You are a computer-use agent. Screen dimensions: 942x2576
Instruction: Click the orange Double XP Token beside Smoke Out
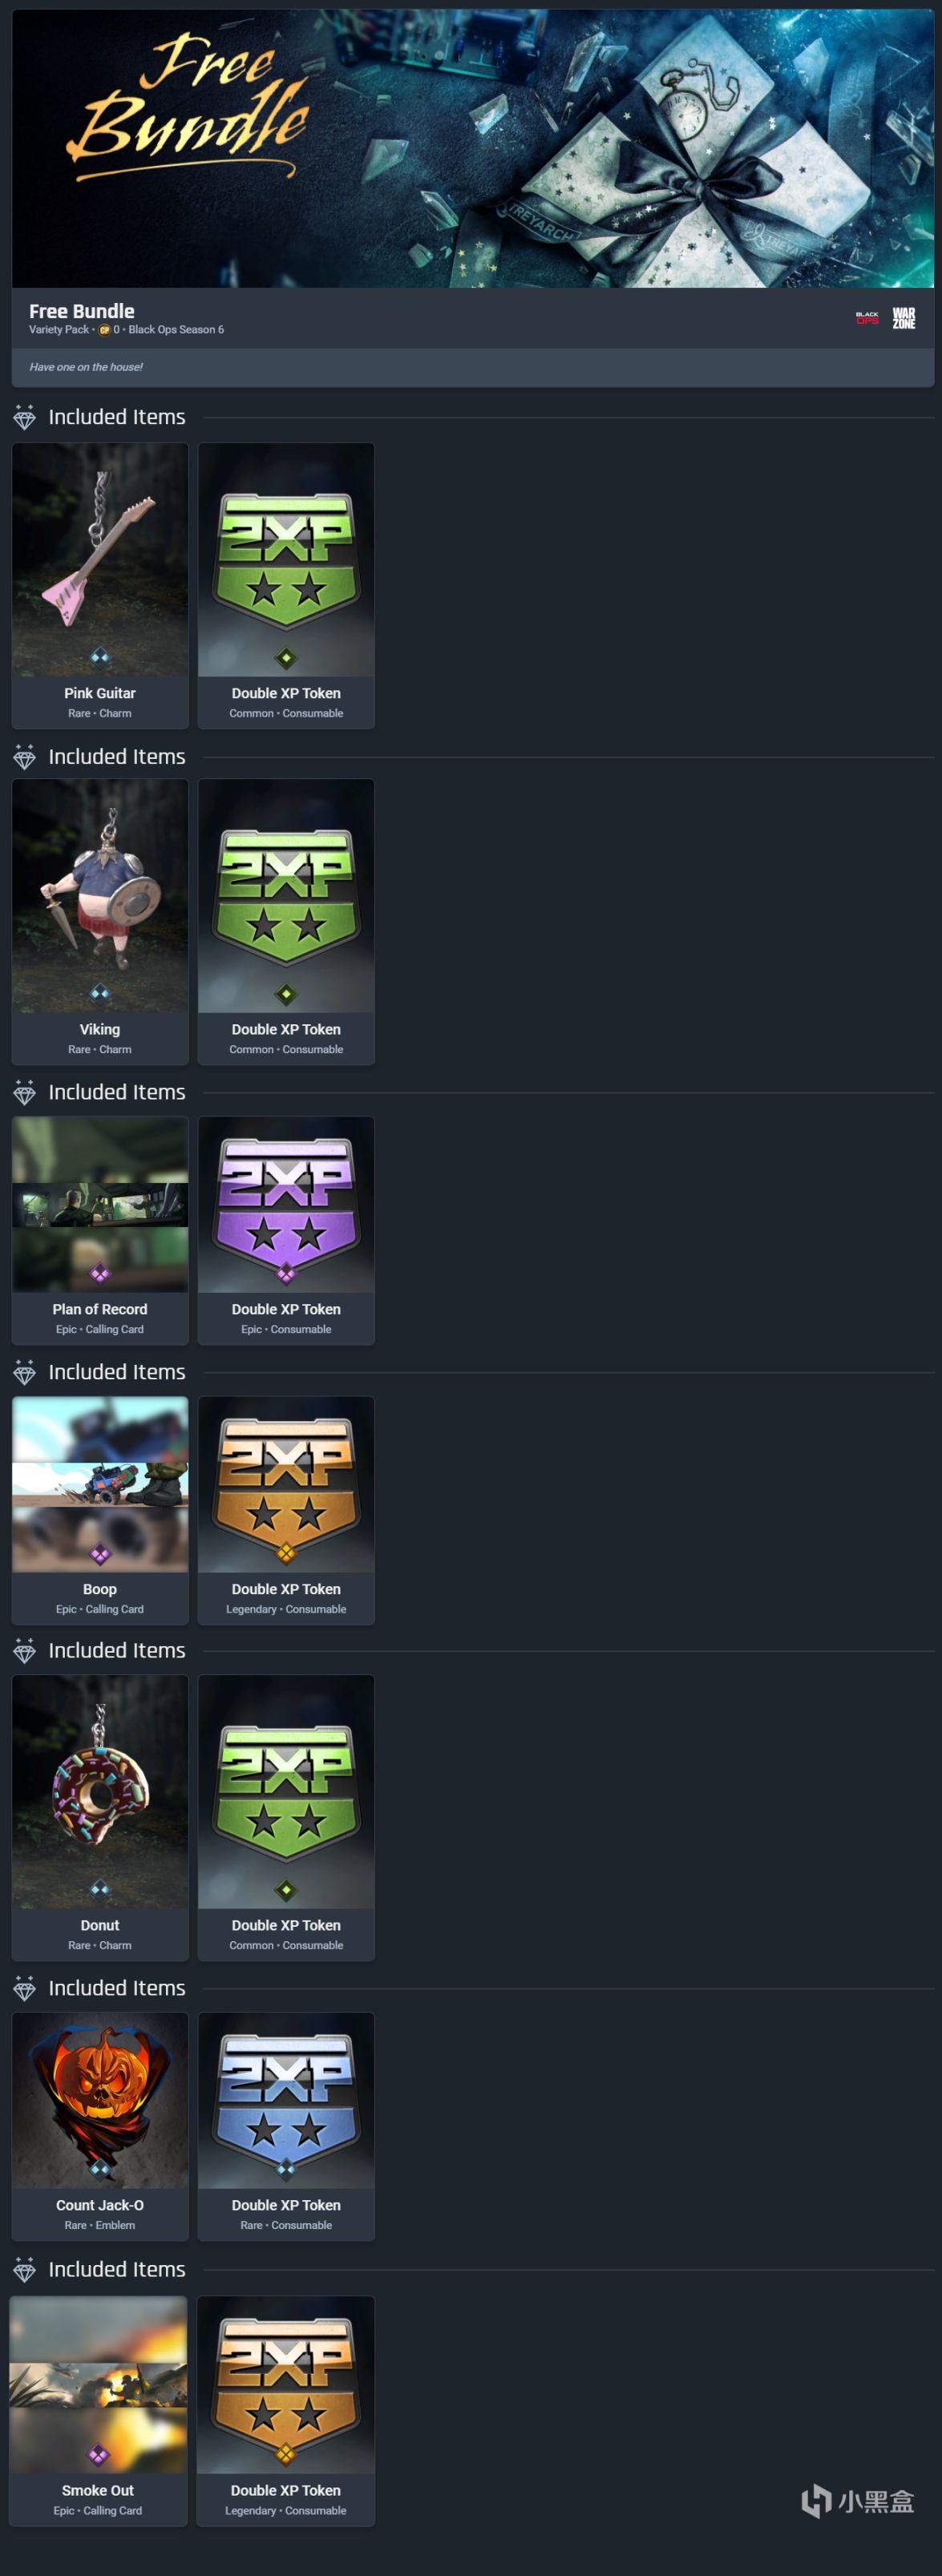coord(285,2411)
